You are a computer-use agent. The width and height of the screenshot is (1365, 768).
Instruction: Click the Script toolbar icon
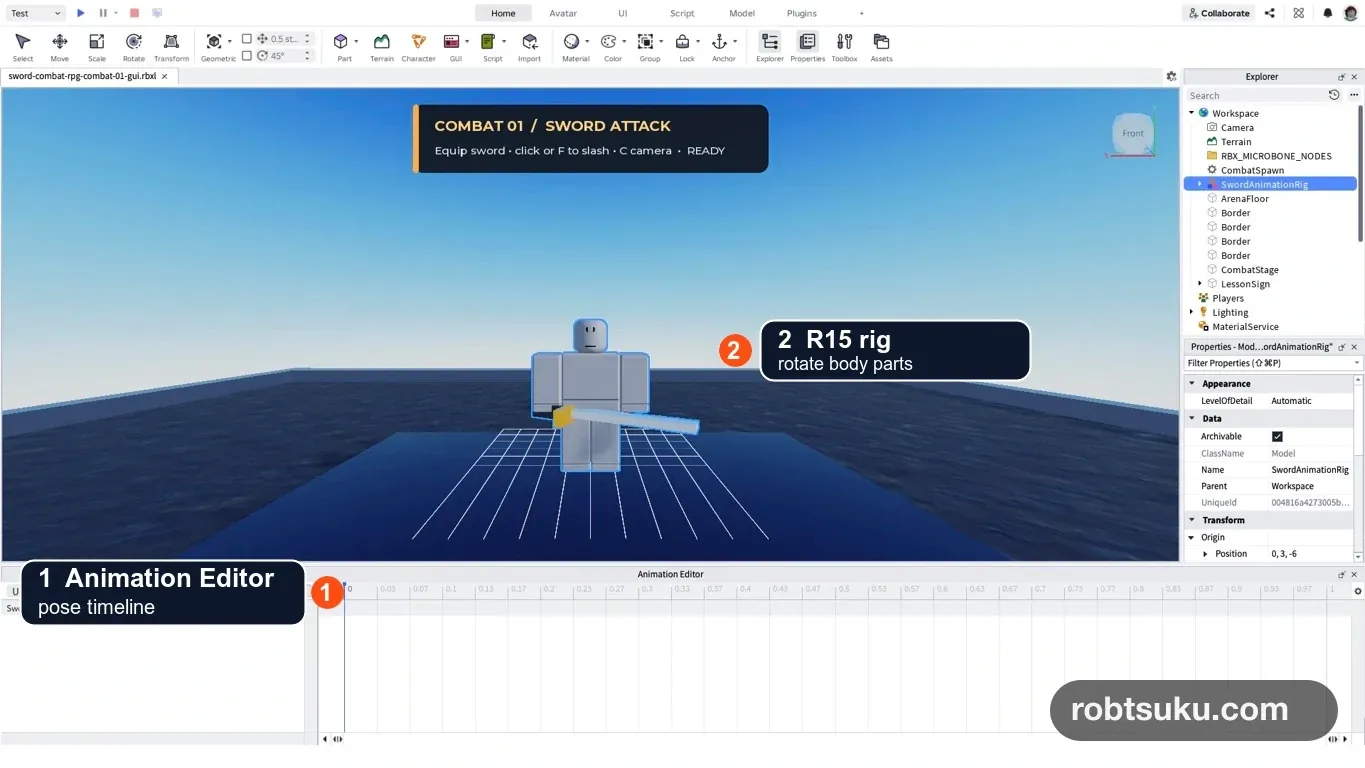(489, 42)
